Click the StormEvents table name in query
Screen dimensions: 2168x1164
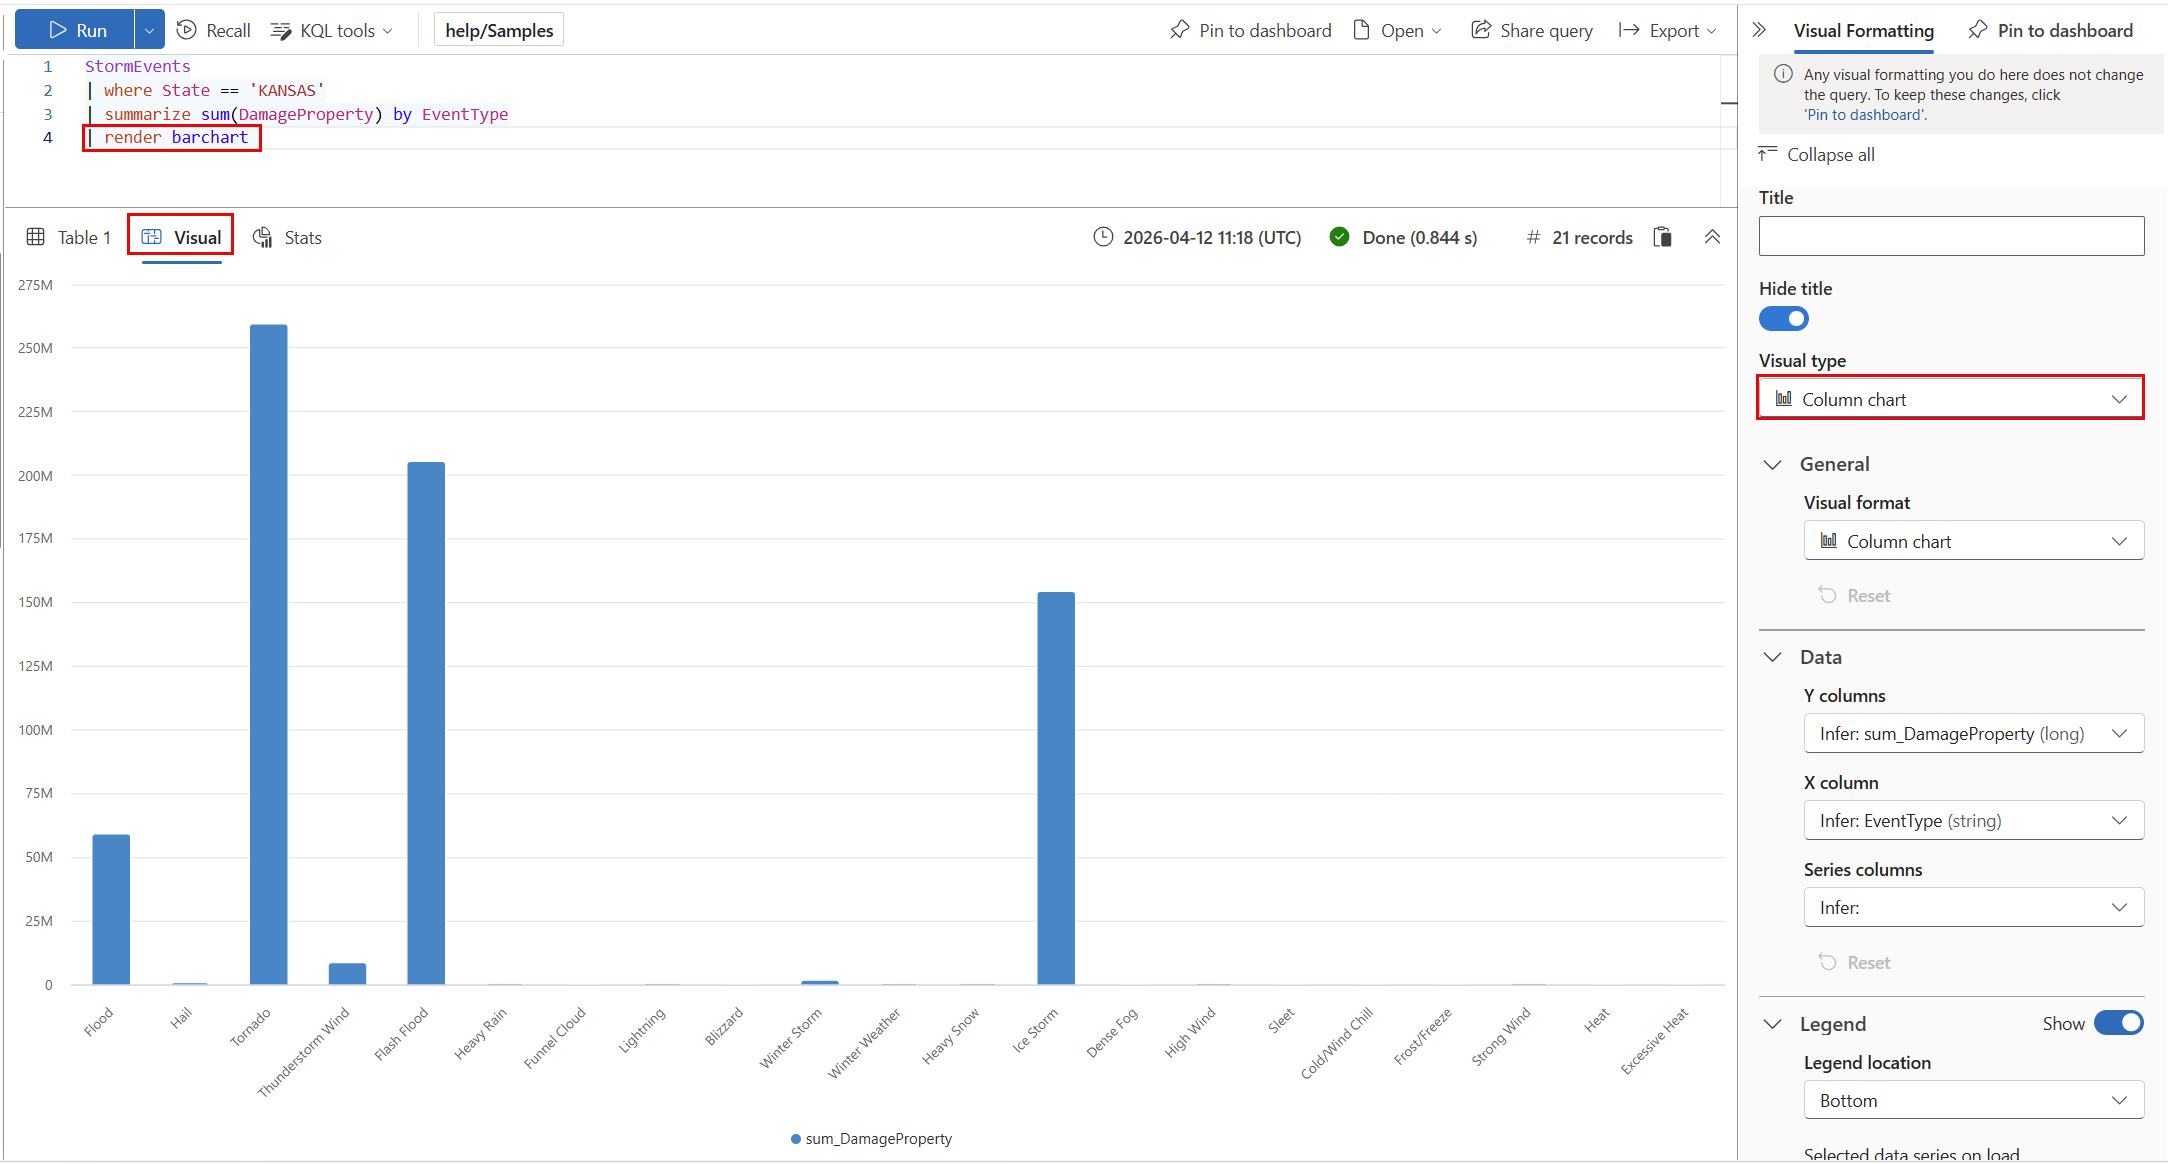pos(137,66)
